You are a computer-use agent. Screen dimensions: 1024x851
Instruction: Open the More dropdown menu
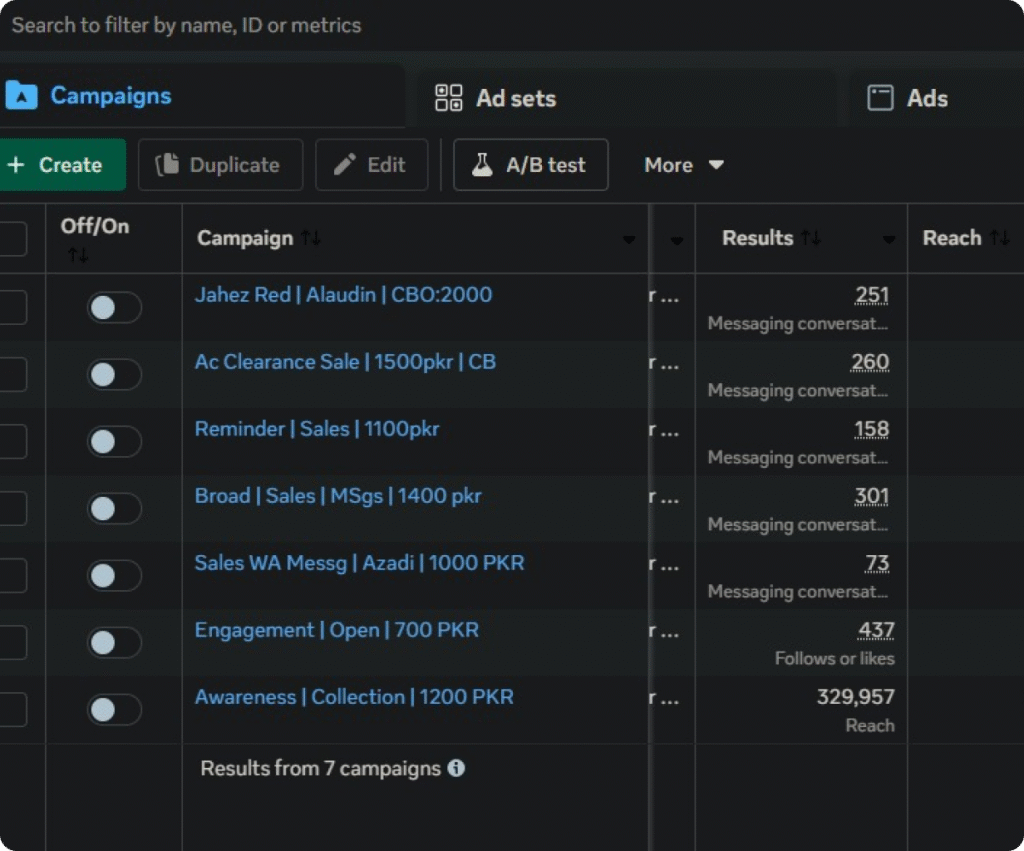pyautogui.click(x=684, y=165)
